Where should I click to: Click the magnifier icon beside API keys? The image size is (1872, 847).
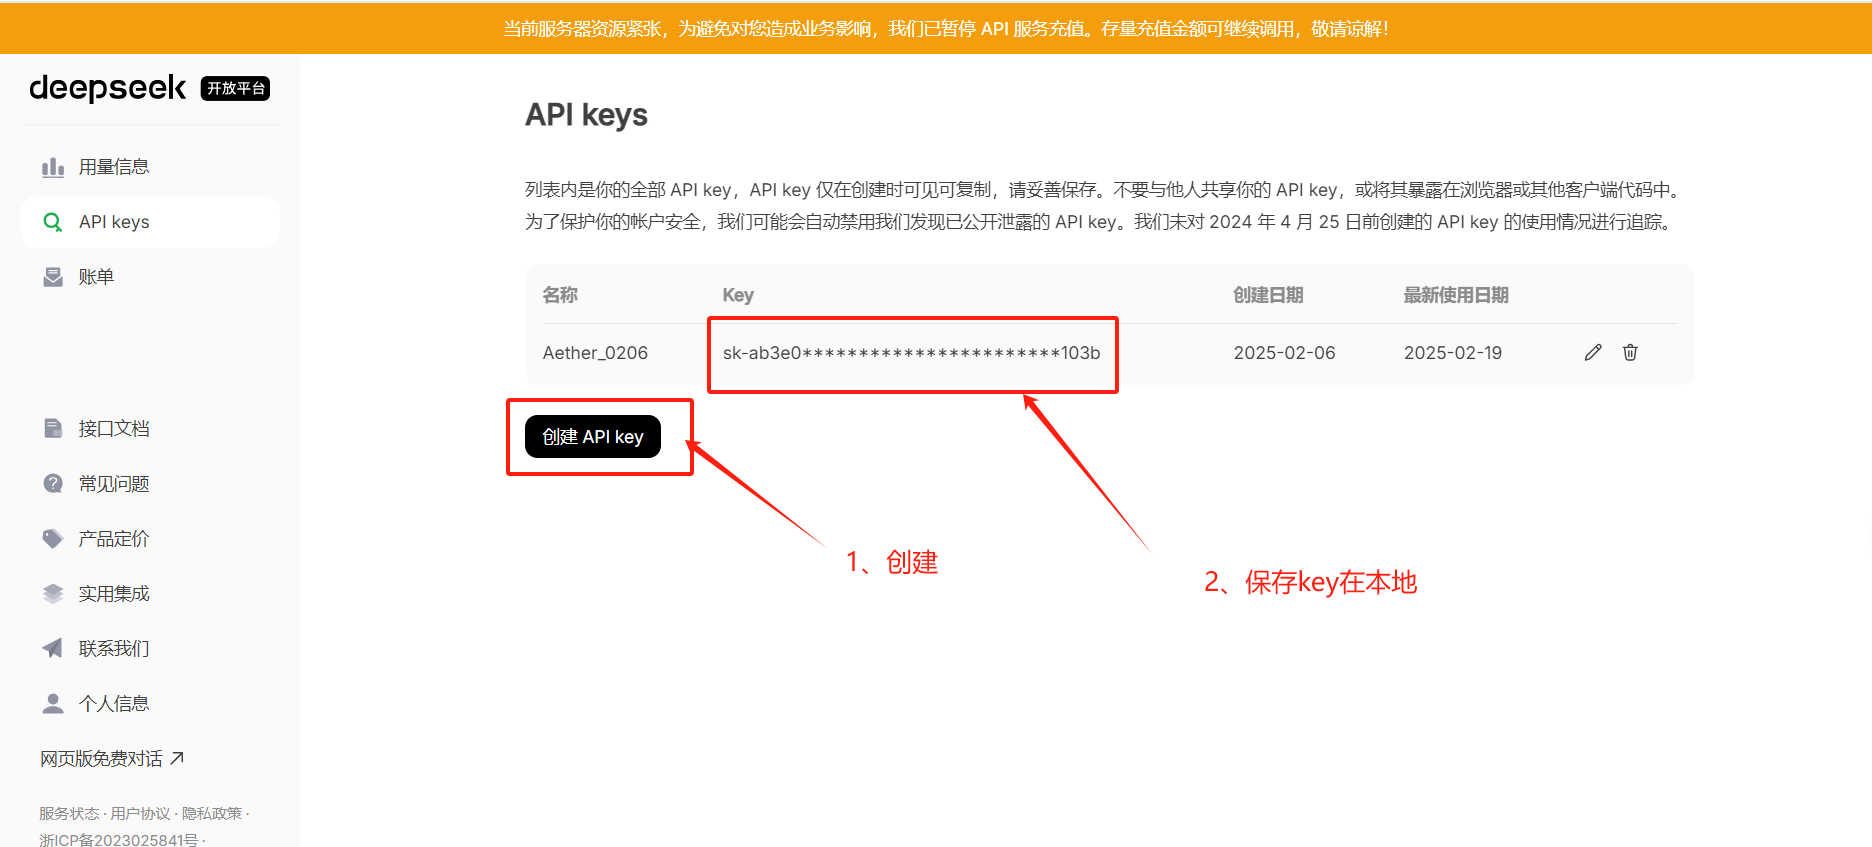[x=53, y=222]
